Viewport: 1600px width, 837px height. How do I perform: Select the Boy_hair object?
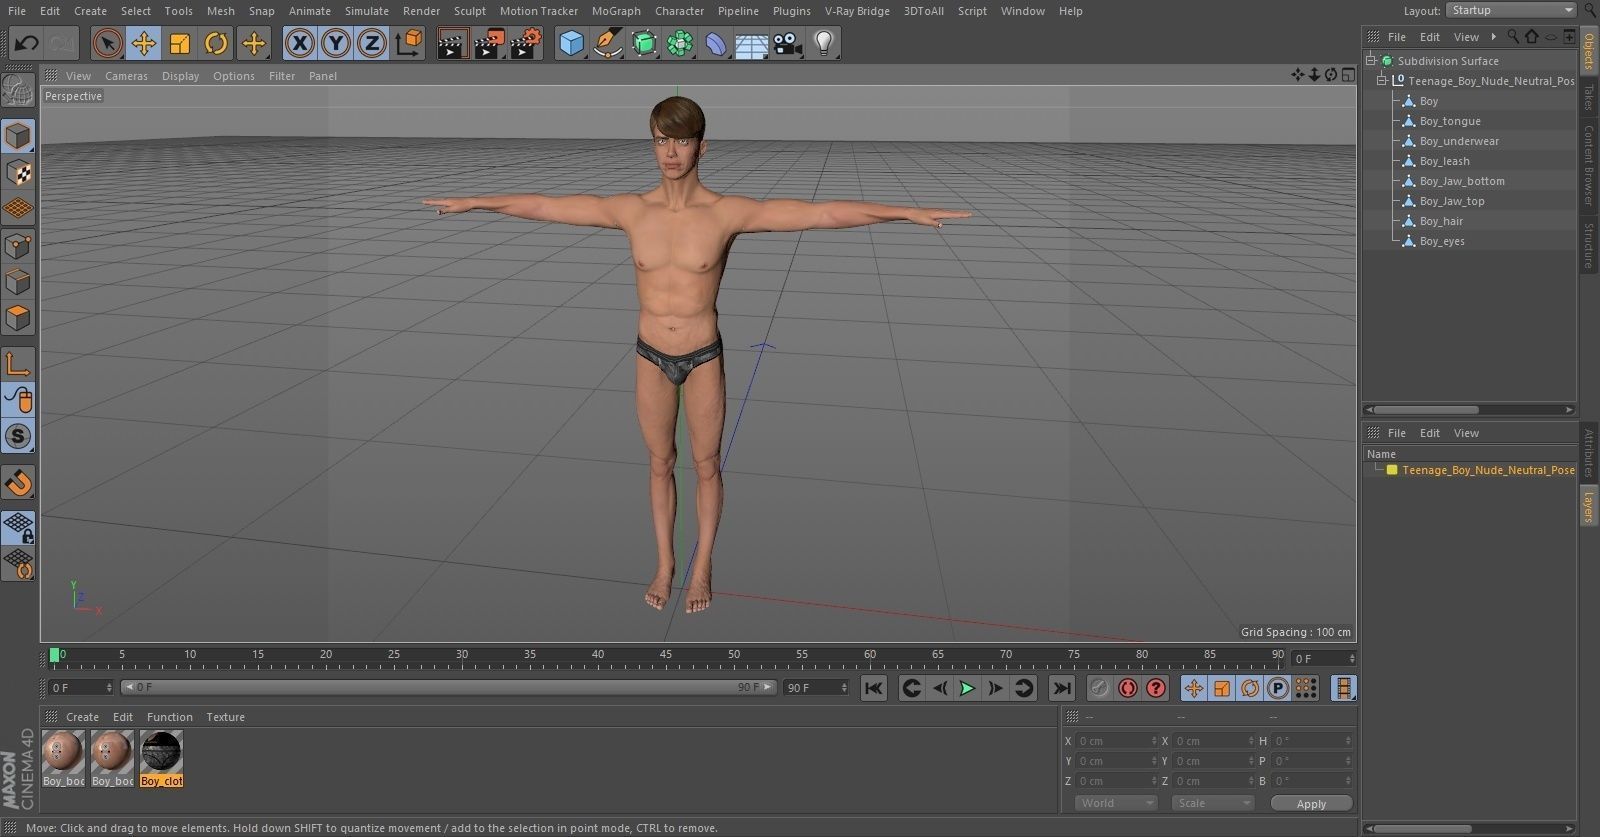(1441, 221)
